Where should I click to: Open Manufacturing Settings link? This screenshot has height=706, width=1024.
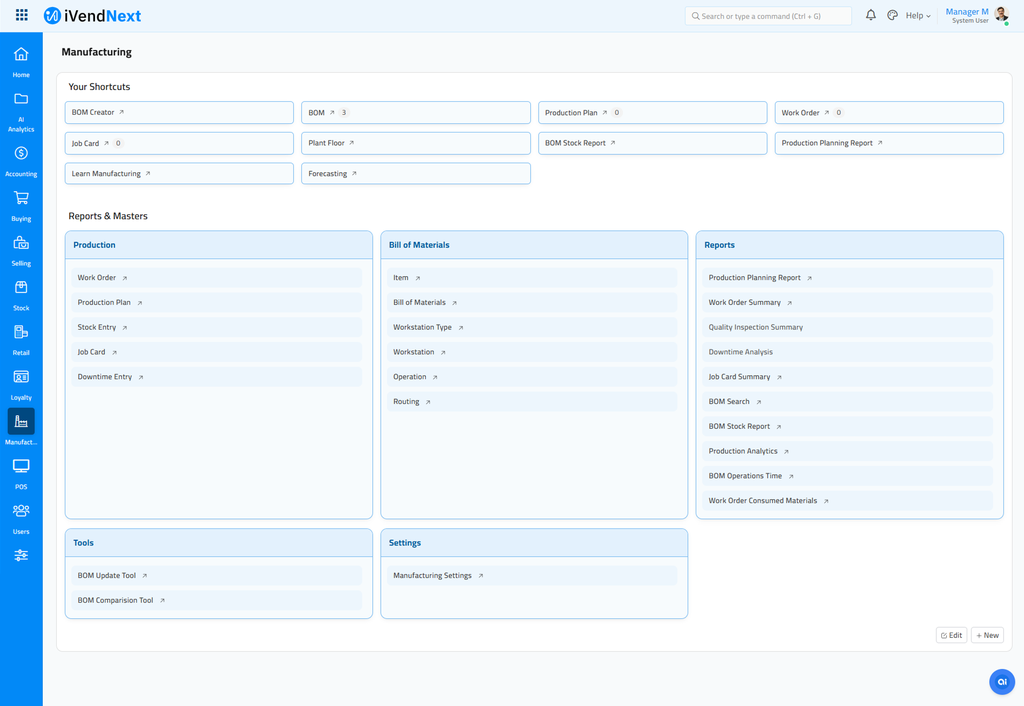click(532, 575)
